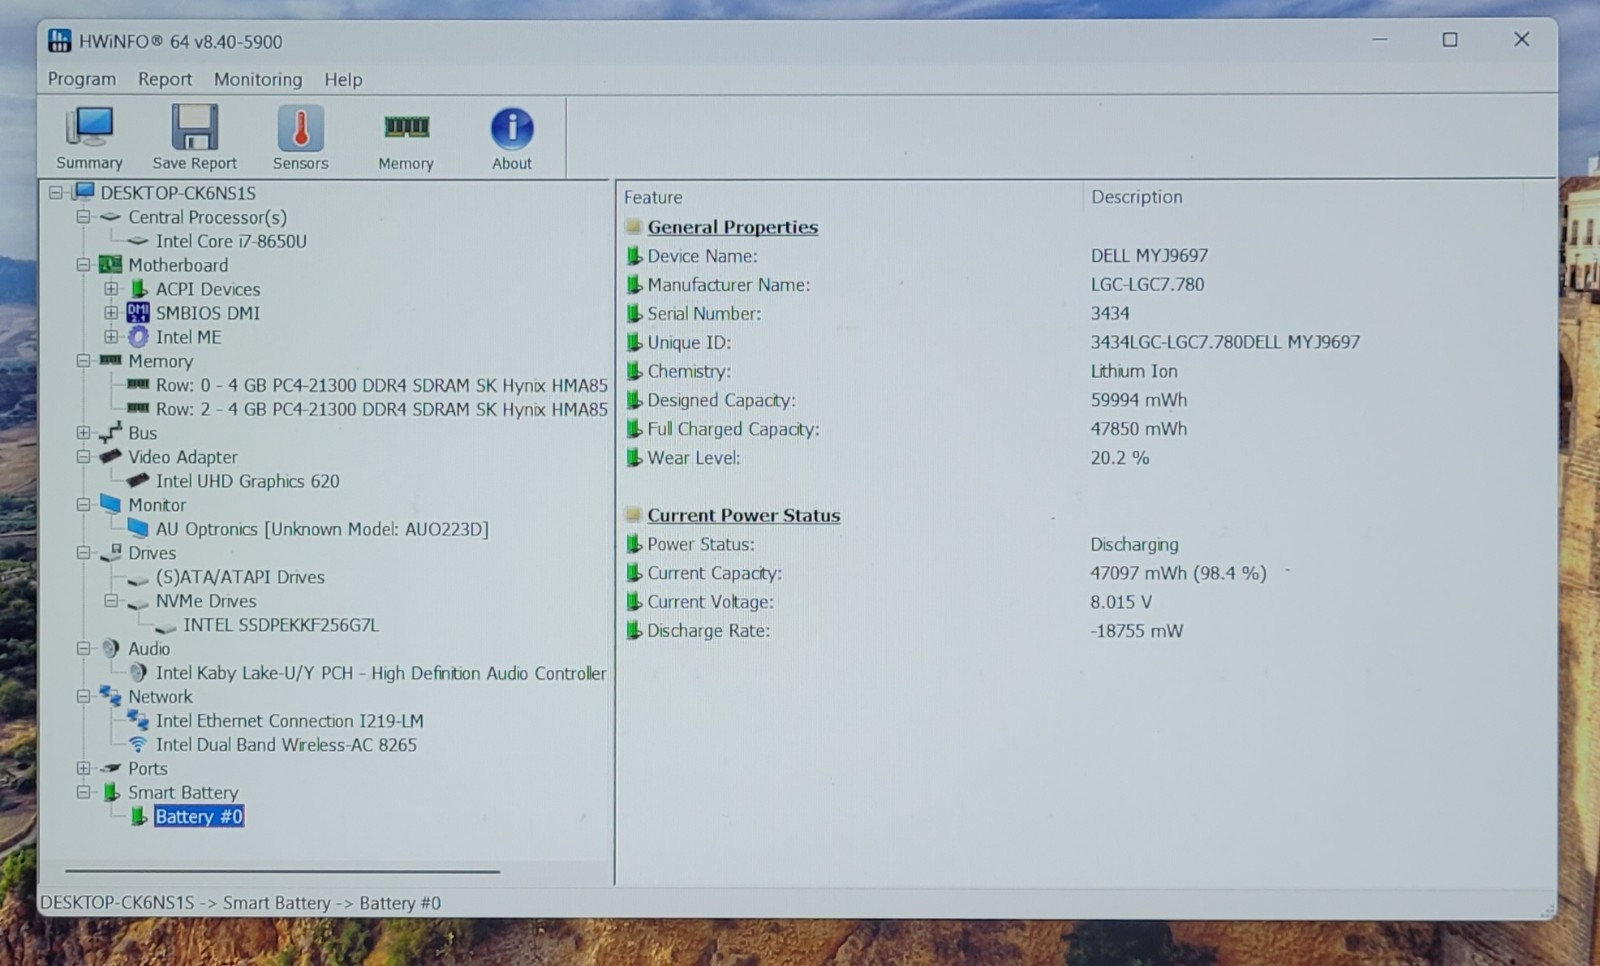Image resolution: width=1600 pixels, height=966 pixels.
Task: Open the Summary toolbar icon
Action: click(89, 127)
